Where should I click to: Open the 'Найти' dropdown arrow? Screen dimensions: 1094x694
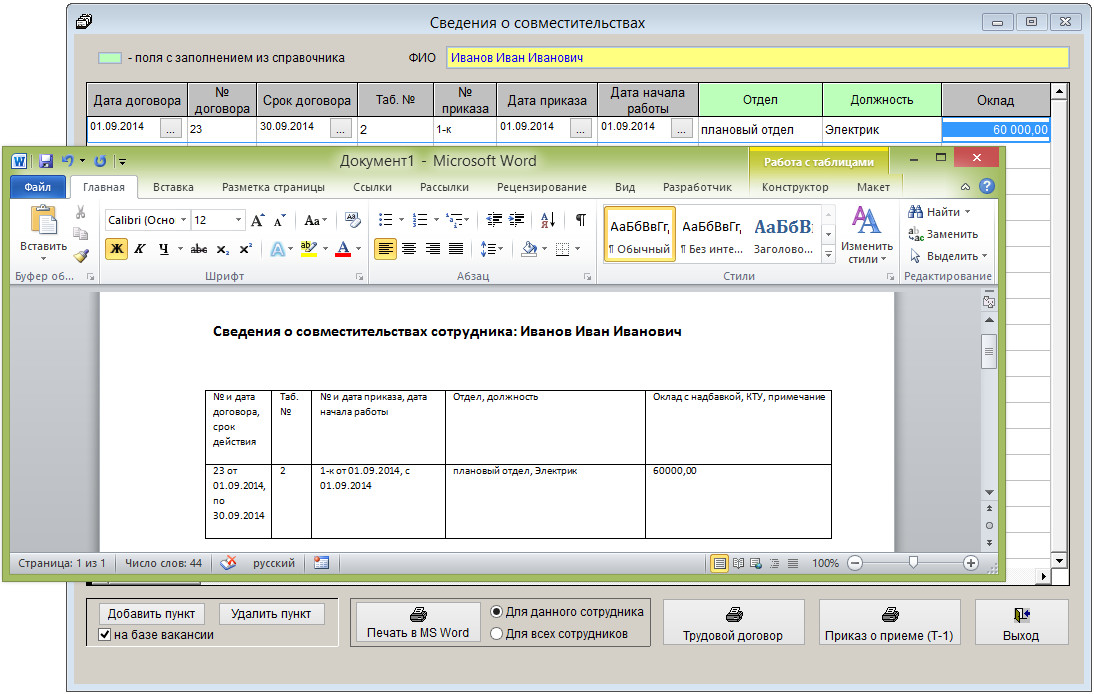point(967,212)
